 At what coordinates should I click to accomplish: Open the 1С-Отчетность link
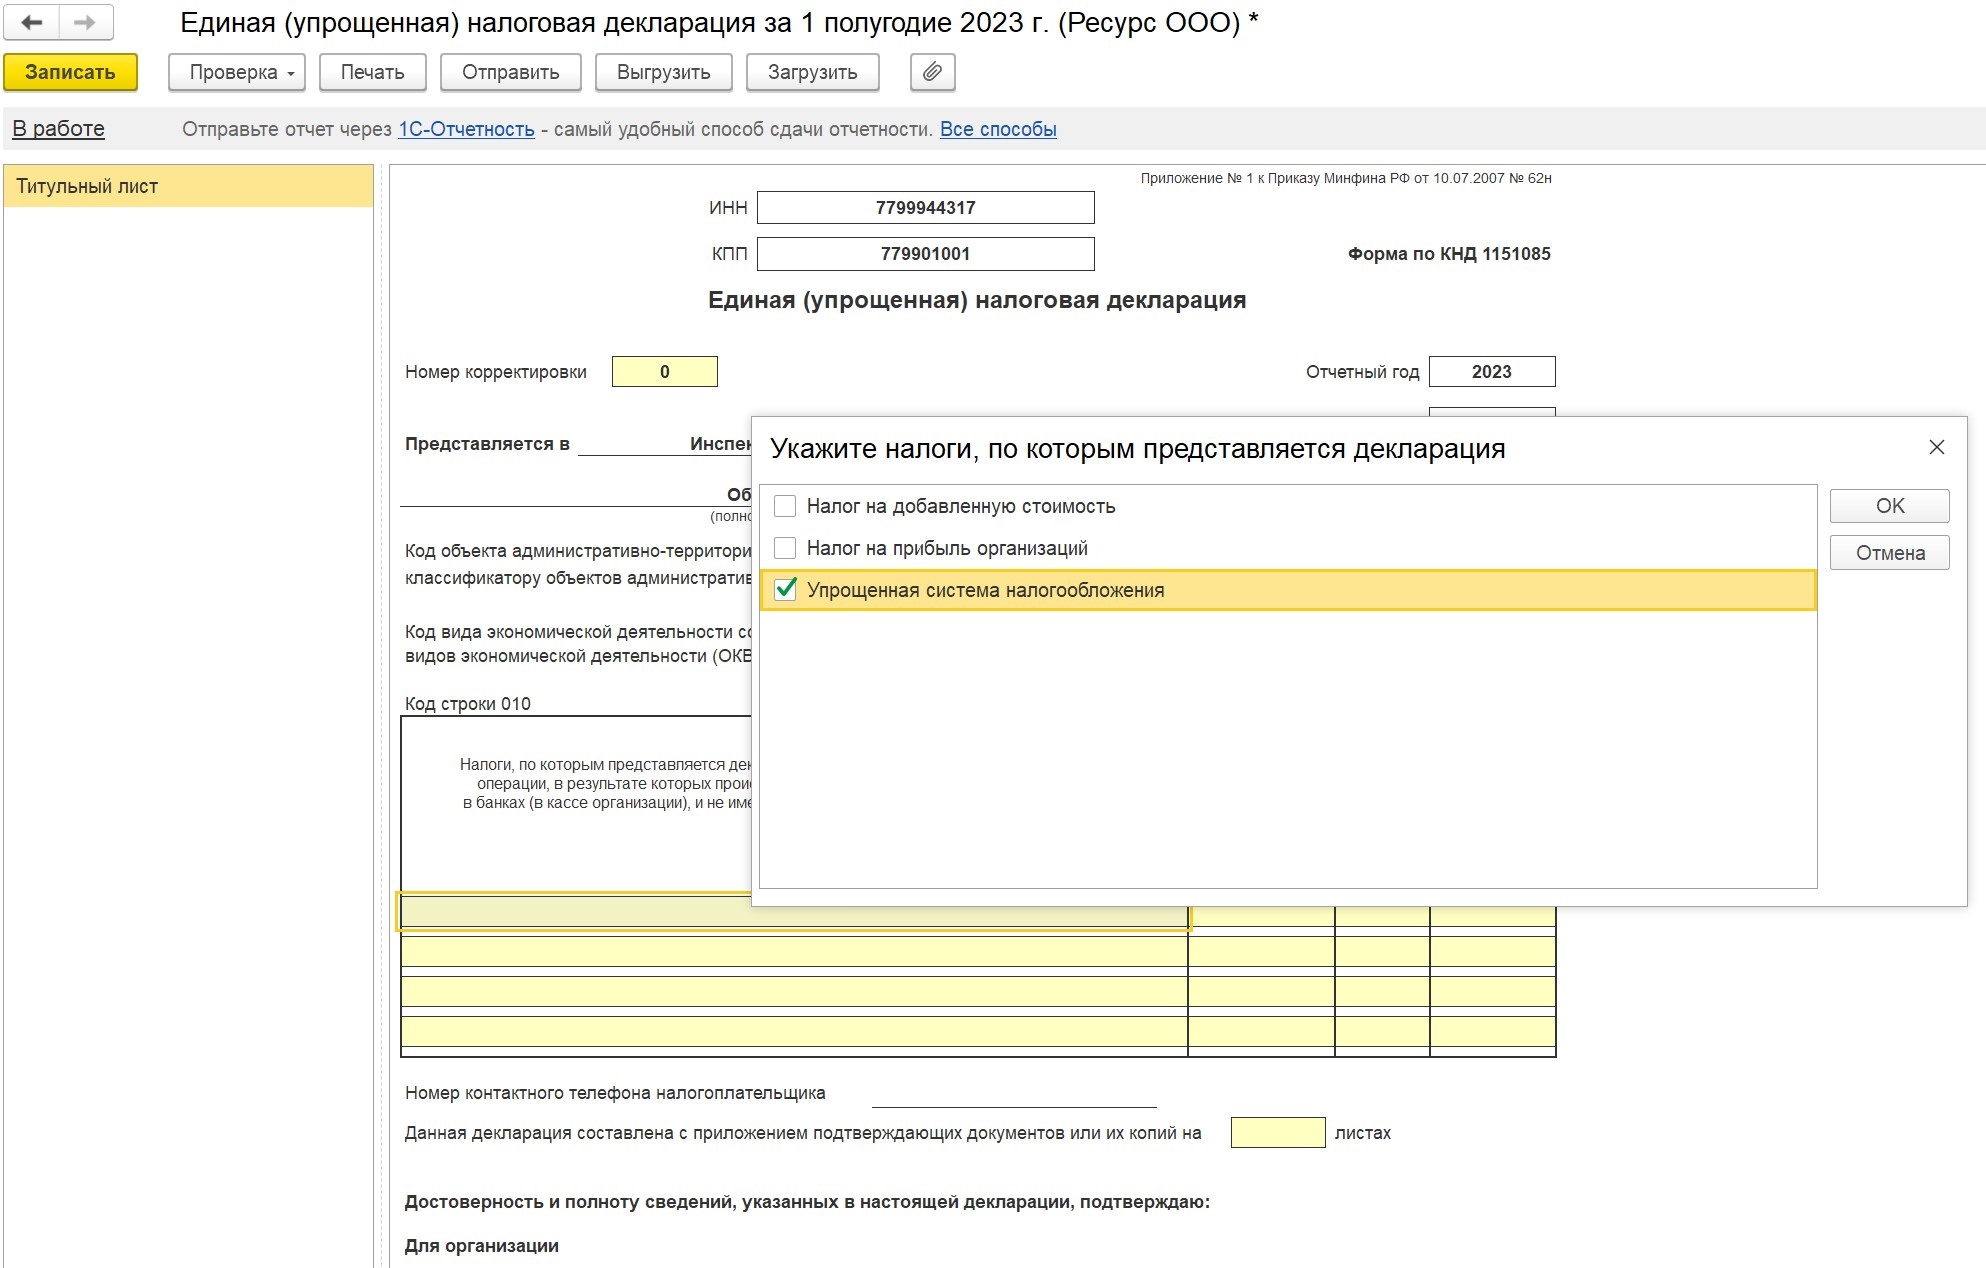pos(466,129)
